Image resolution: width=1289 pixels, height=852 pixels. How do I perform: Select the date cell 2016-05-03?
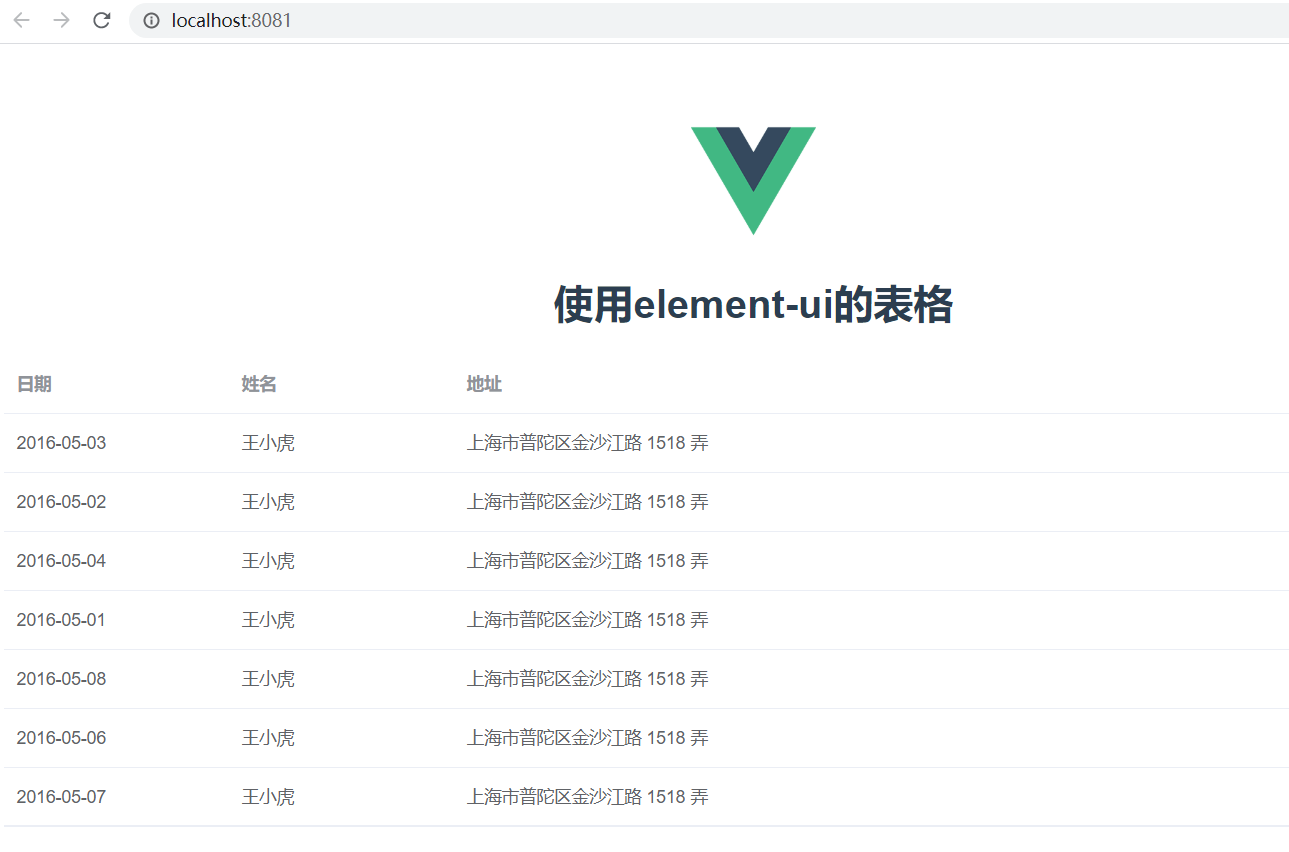click(x=61, y=443)
